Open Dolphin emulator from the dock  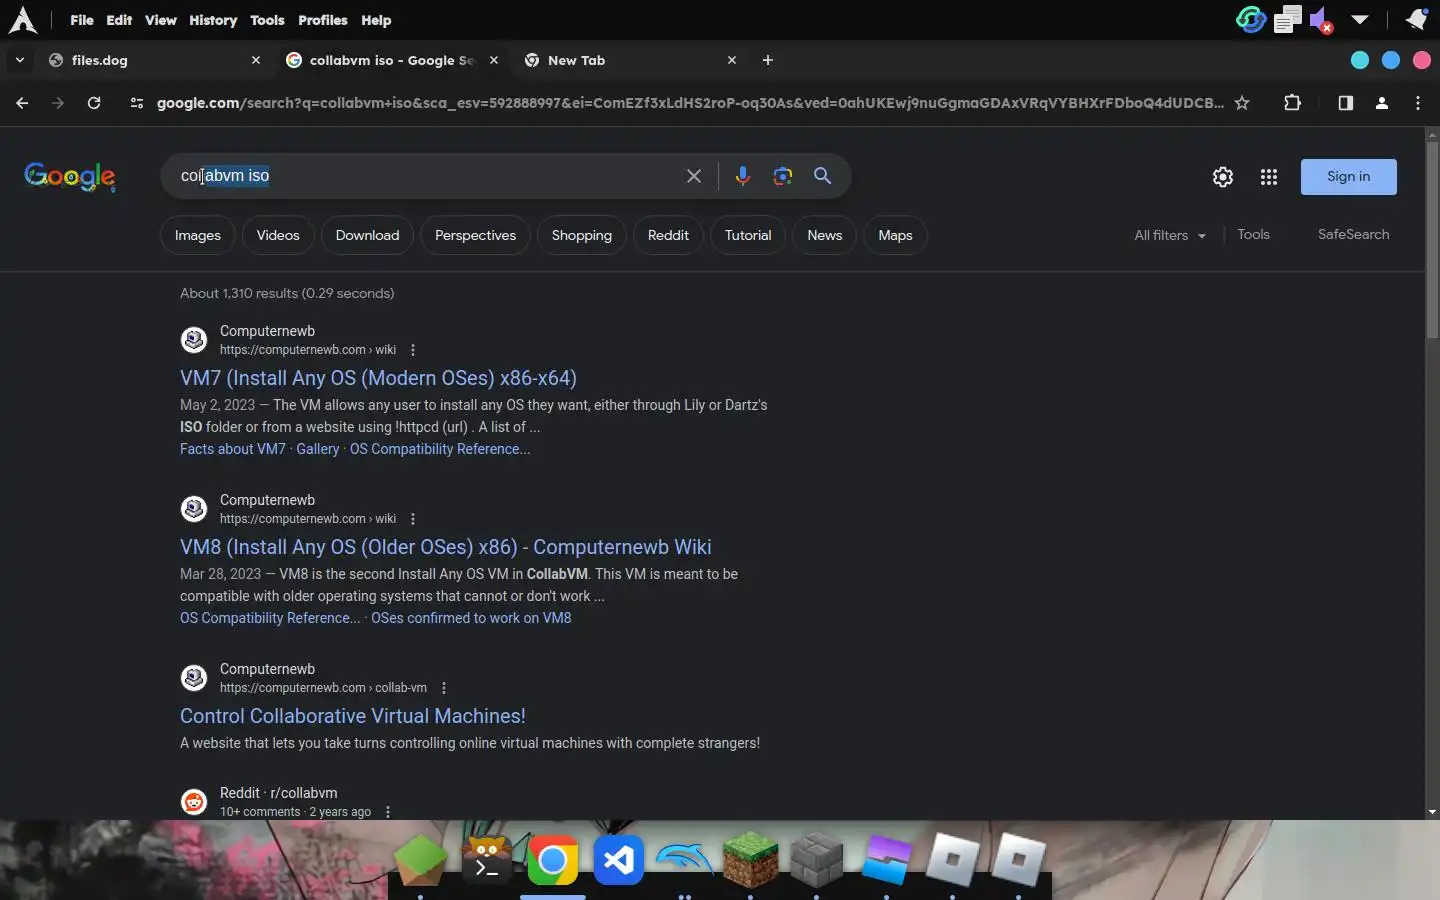click(685, 860)
